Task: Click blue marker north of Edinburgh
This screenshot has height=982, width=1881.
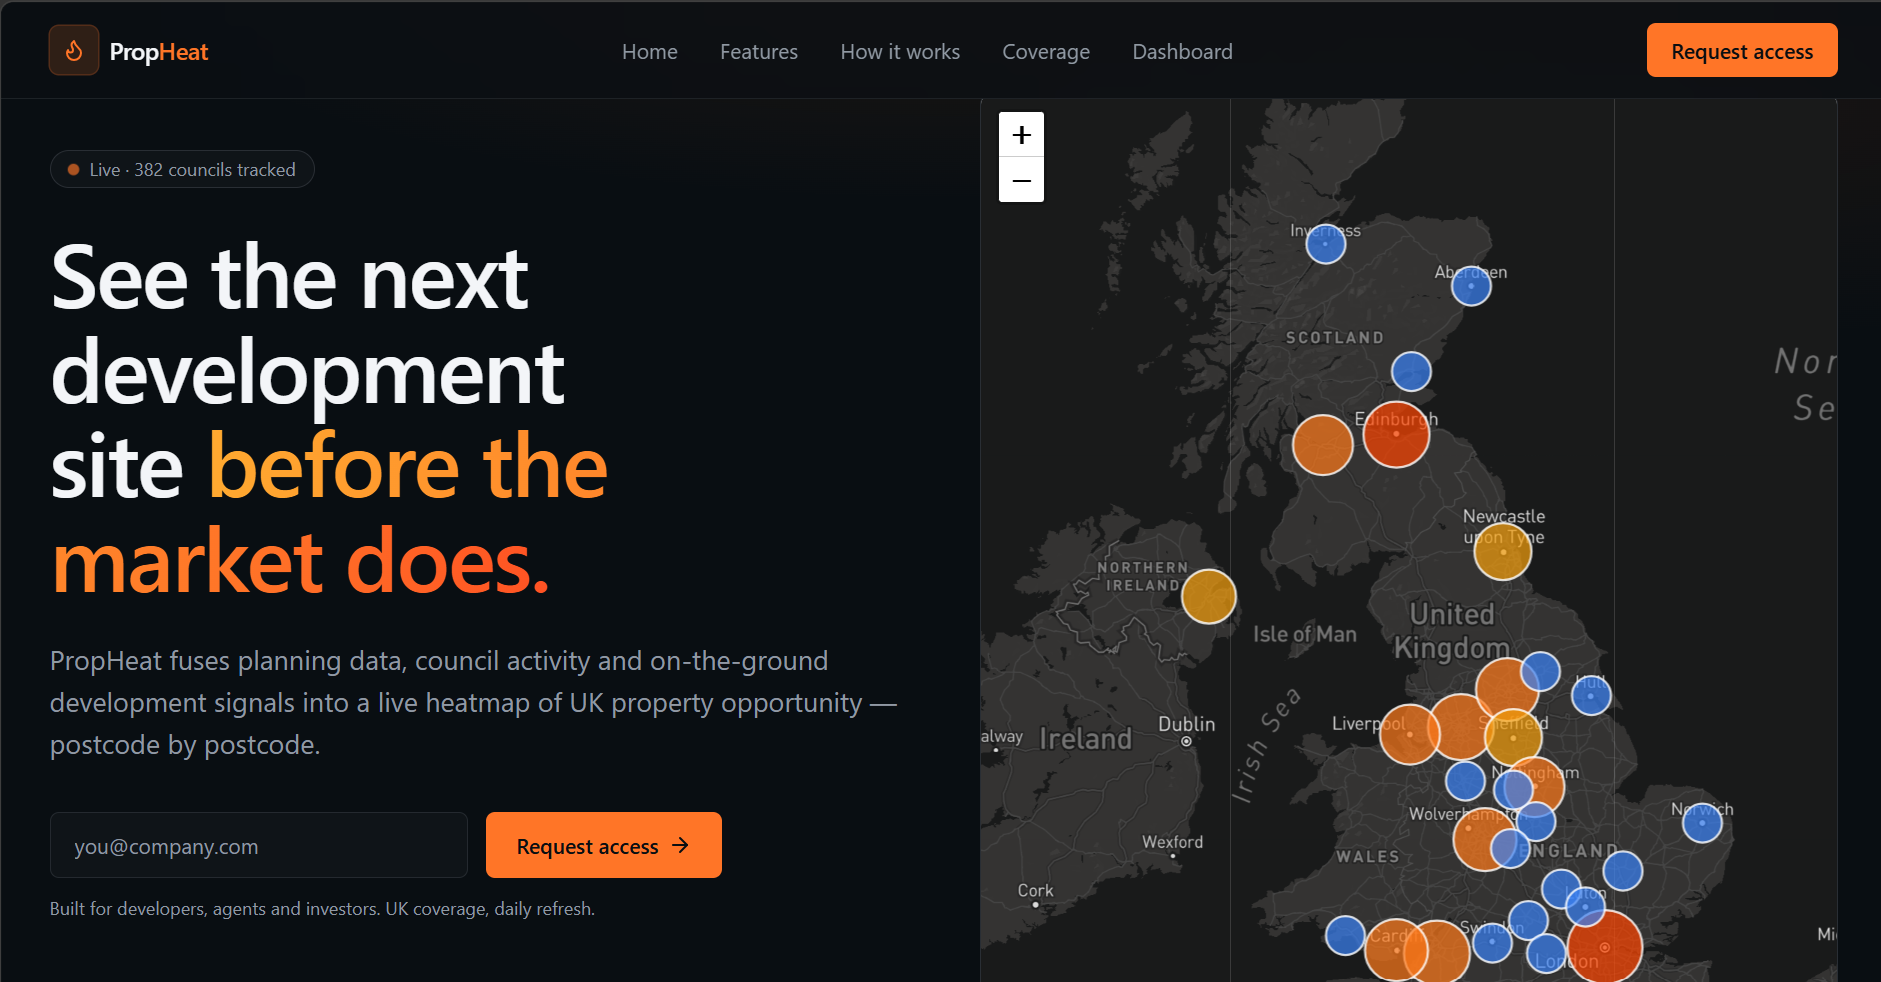Action: [x=1411, y=372]
